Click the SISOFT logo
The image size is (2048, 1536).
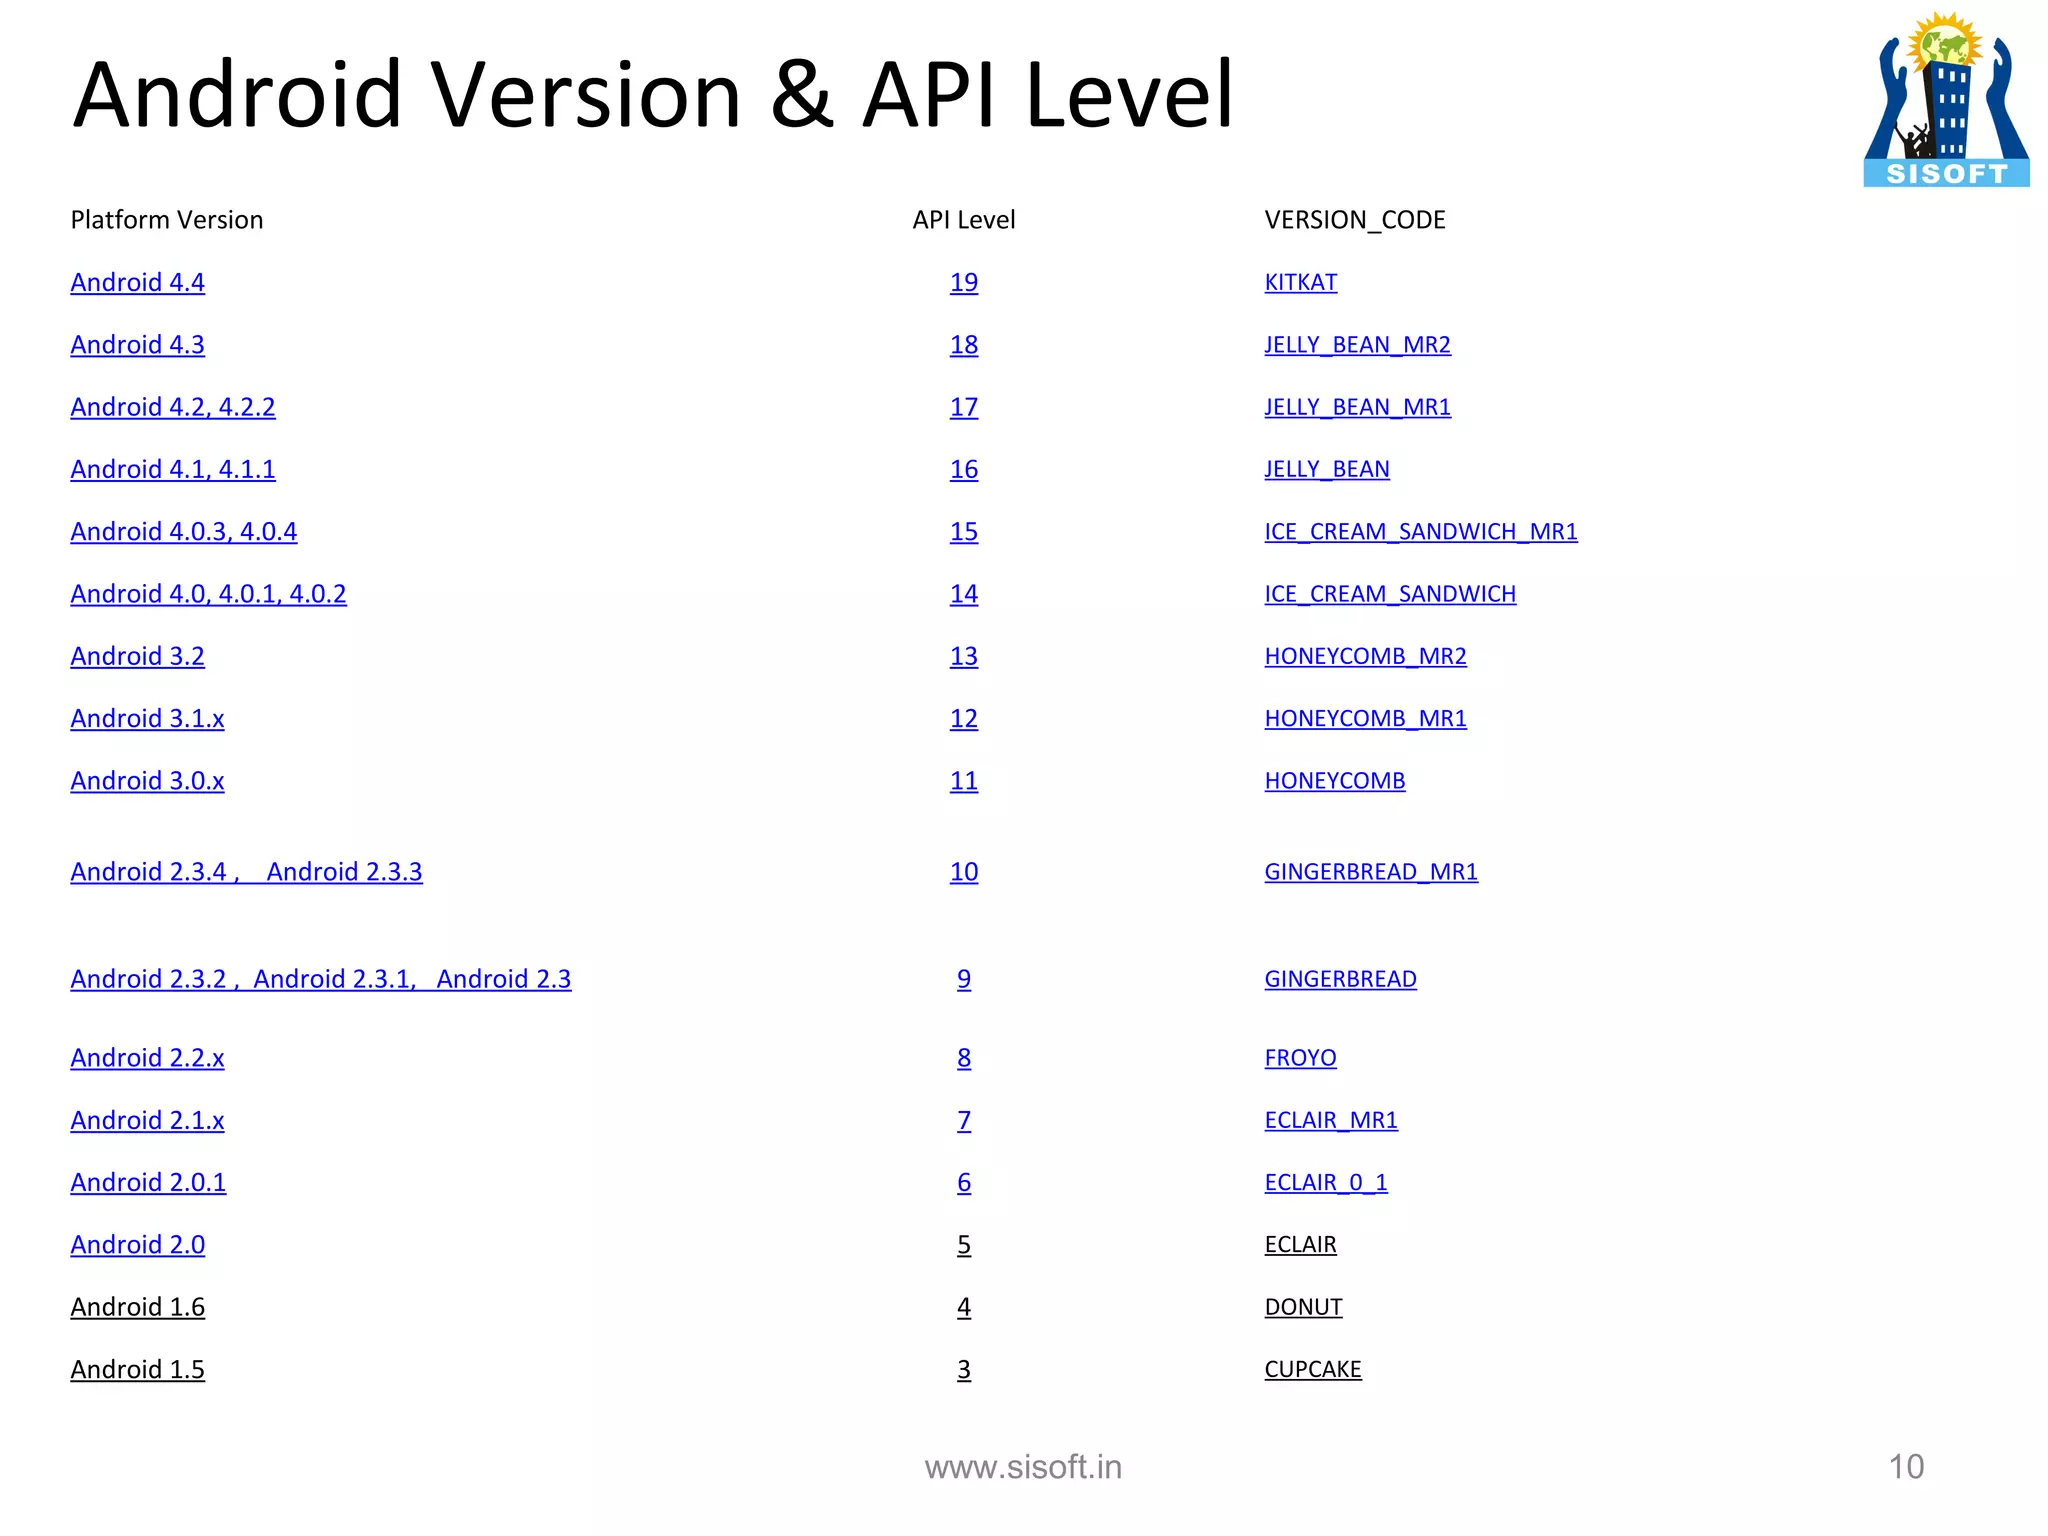coord(1946,99)
